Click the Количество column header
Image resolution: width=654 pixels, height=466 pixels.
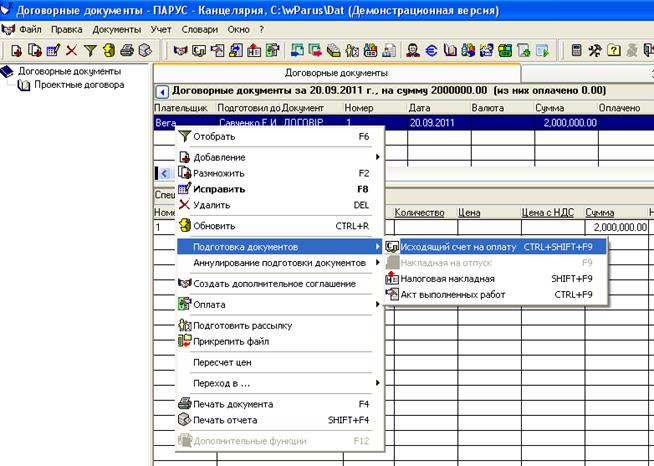click(x=425, y=213)
